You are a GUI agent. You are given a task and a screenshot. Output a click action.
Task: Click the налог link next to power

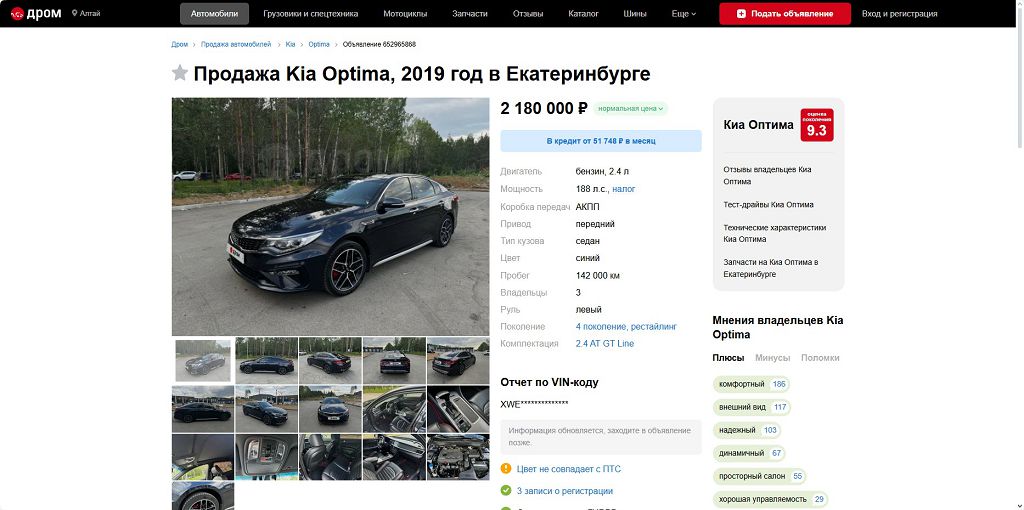pyautogui.click(x=624, y=189)
